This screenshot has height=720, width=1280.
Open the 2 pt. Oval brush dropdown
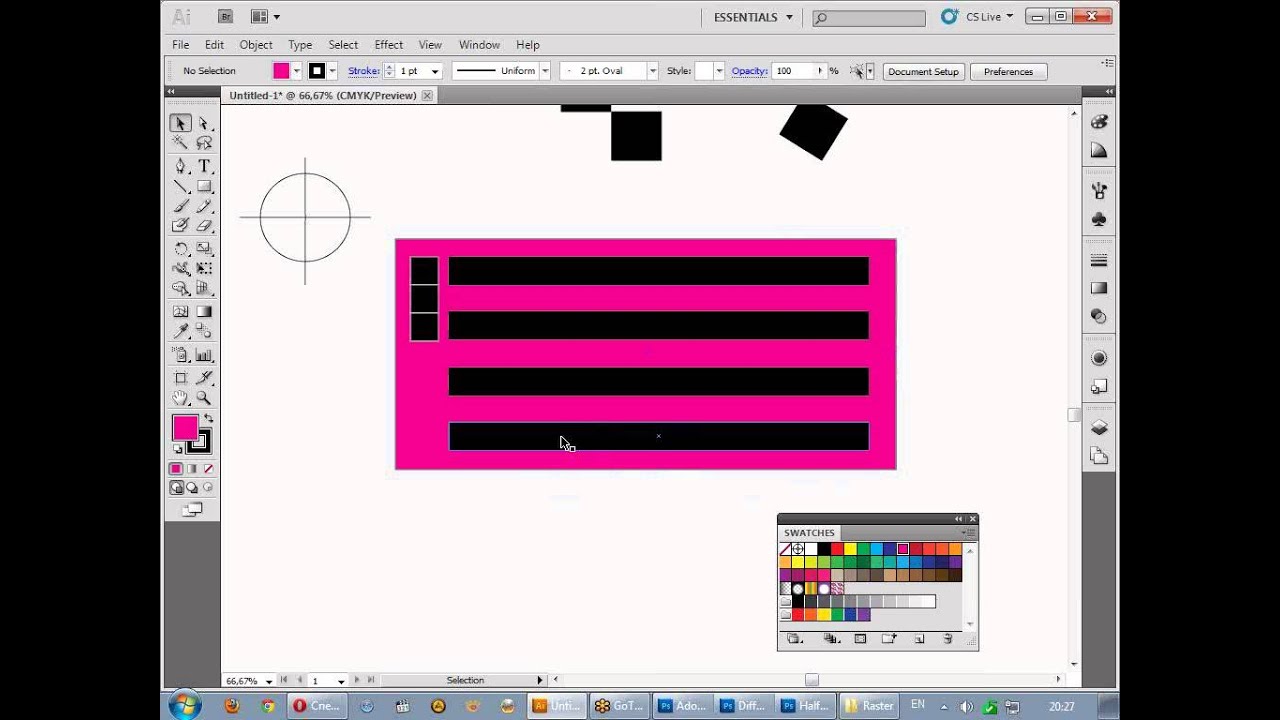tap(653, 71)
